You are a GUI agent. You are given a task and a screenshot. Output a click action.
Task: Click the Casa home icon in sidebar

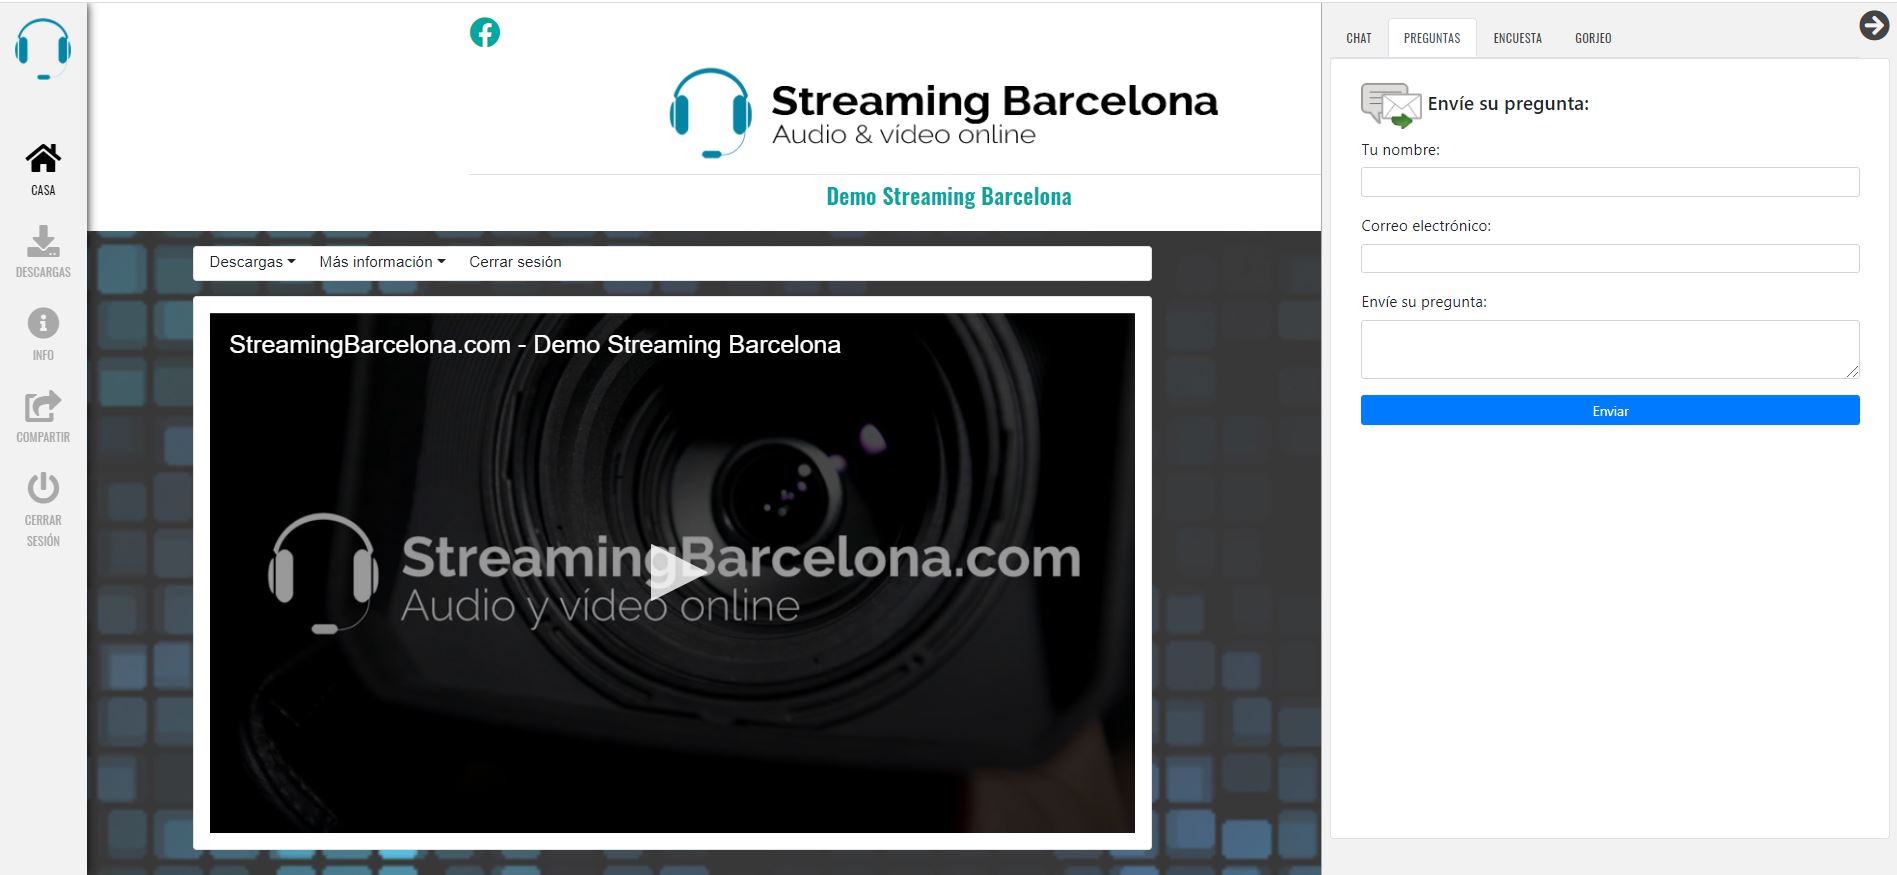pos(43,159)
